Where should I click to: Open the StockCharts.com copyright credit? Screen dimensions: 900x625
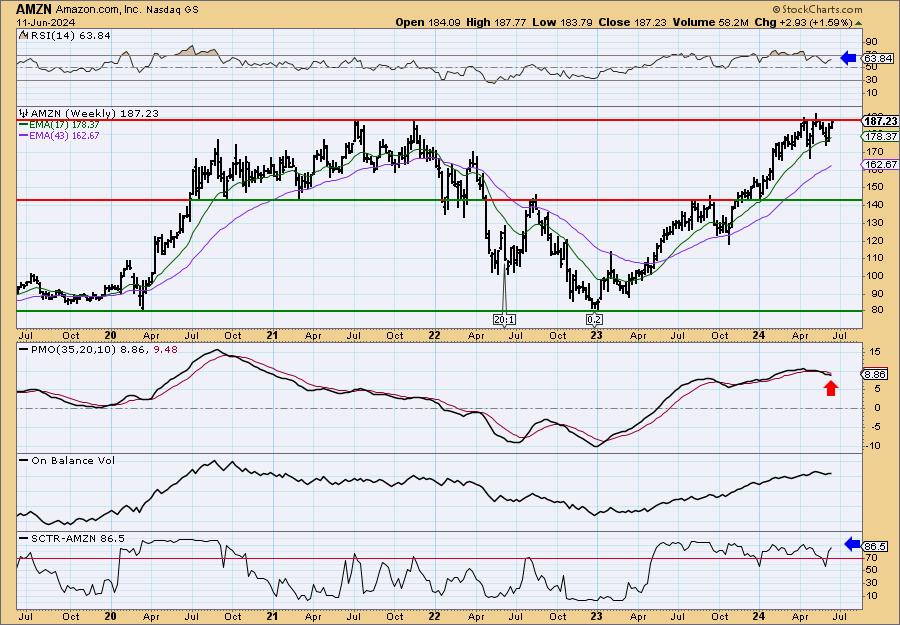point(817,9)
